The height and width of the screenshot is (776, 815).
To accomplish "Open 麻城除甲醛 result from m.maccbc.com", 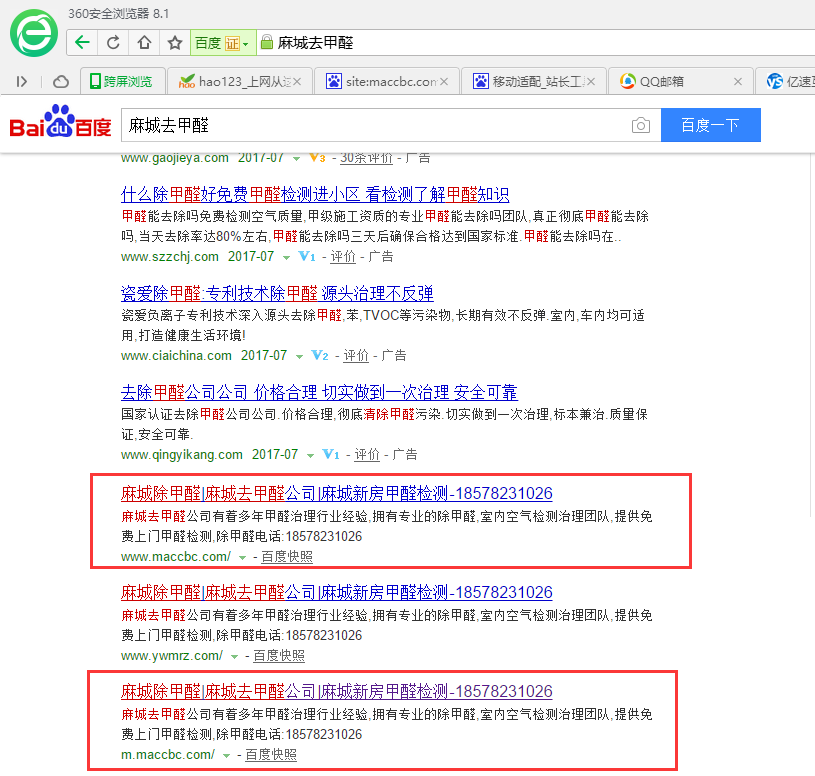I will coord(337,691).
